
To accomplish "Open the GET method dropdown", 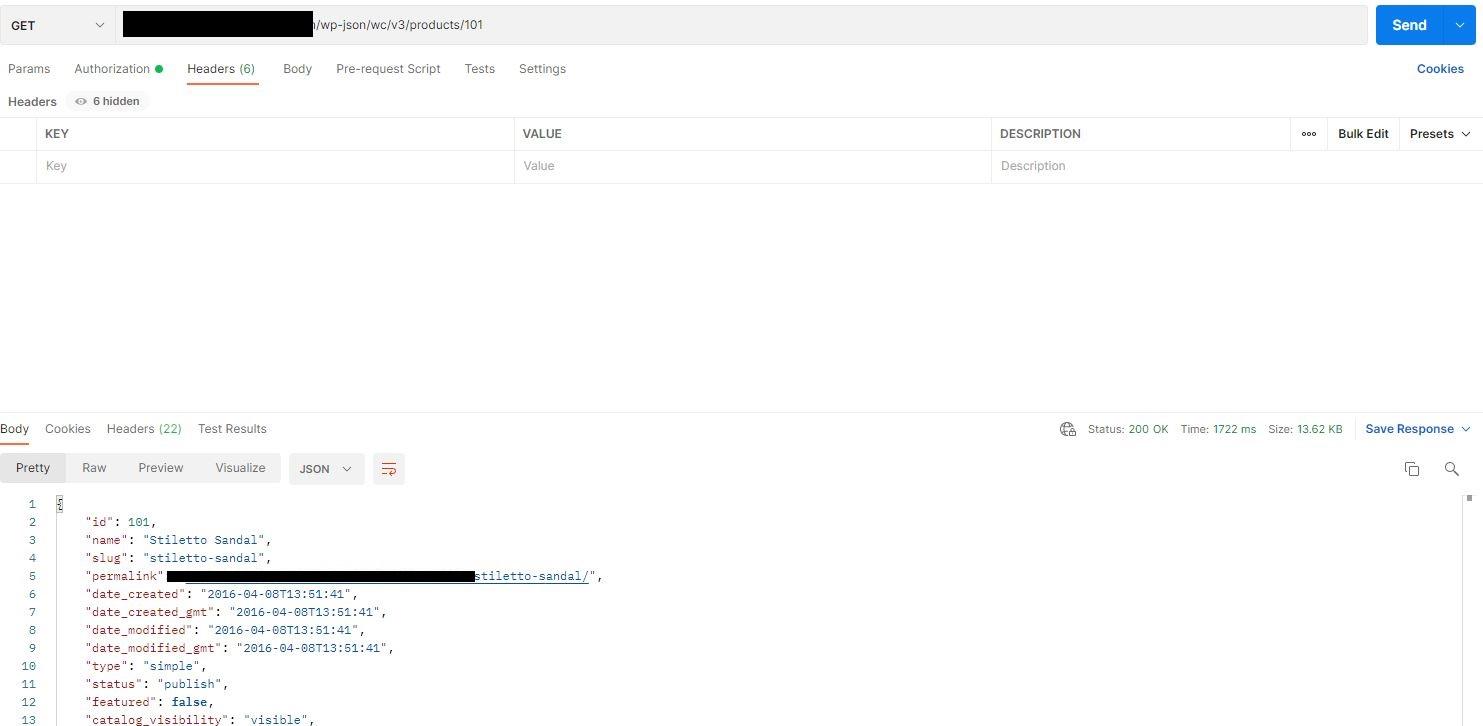I will pos(58,25).
